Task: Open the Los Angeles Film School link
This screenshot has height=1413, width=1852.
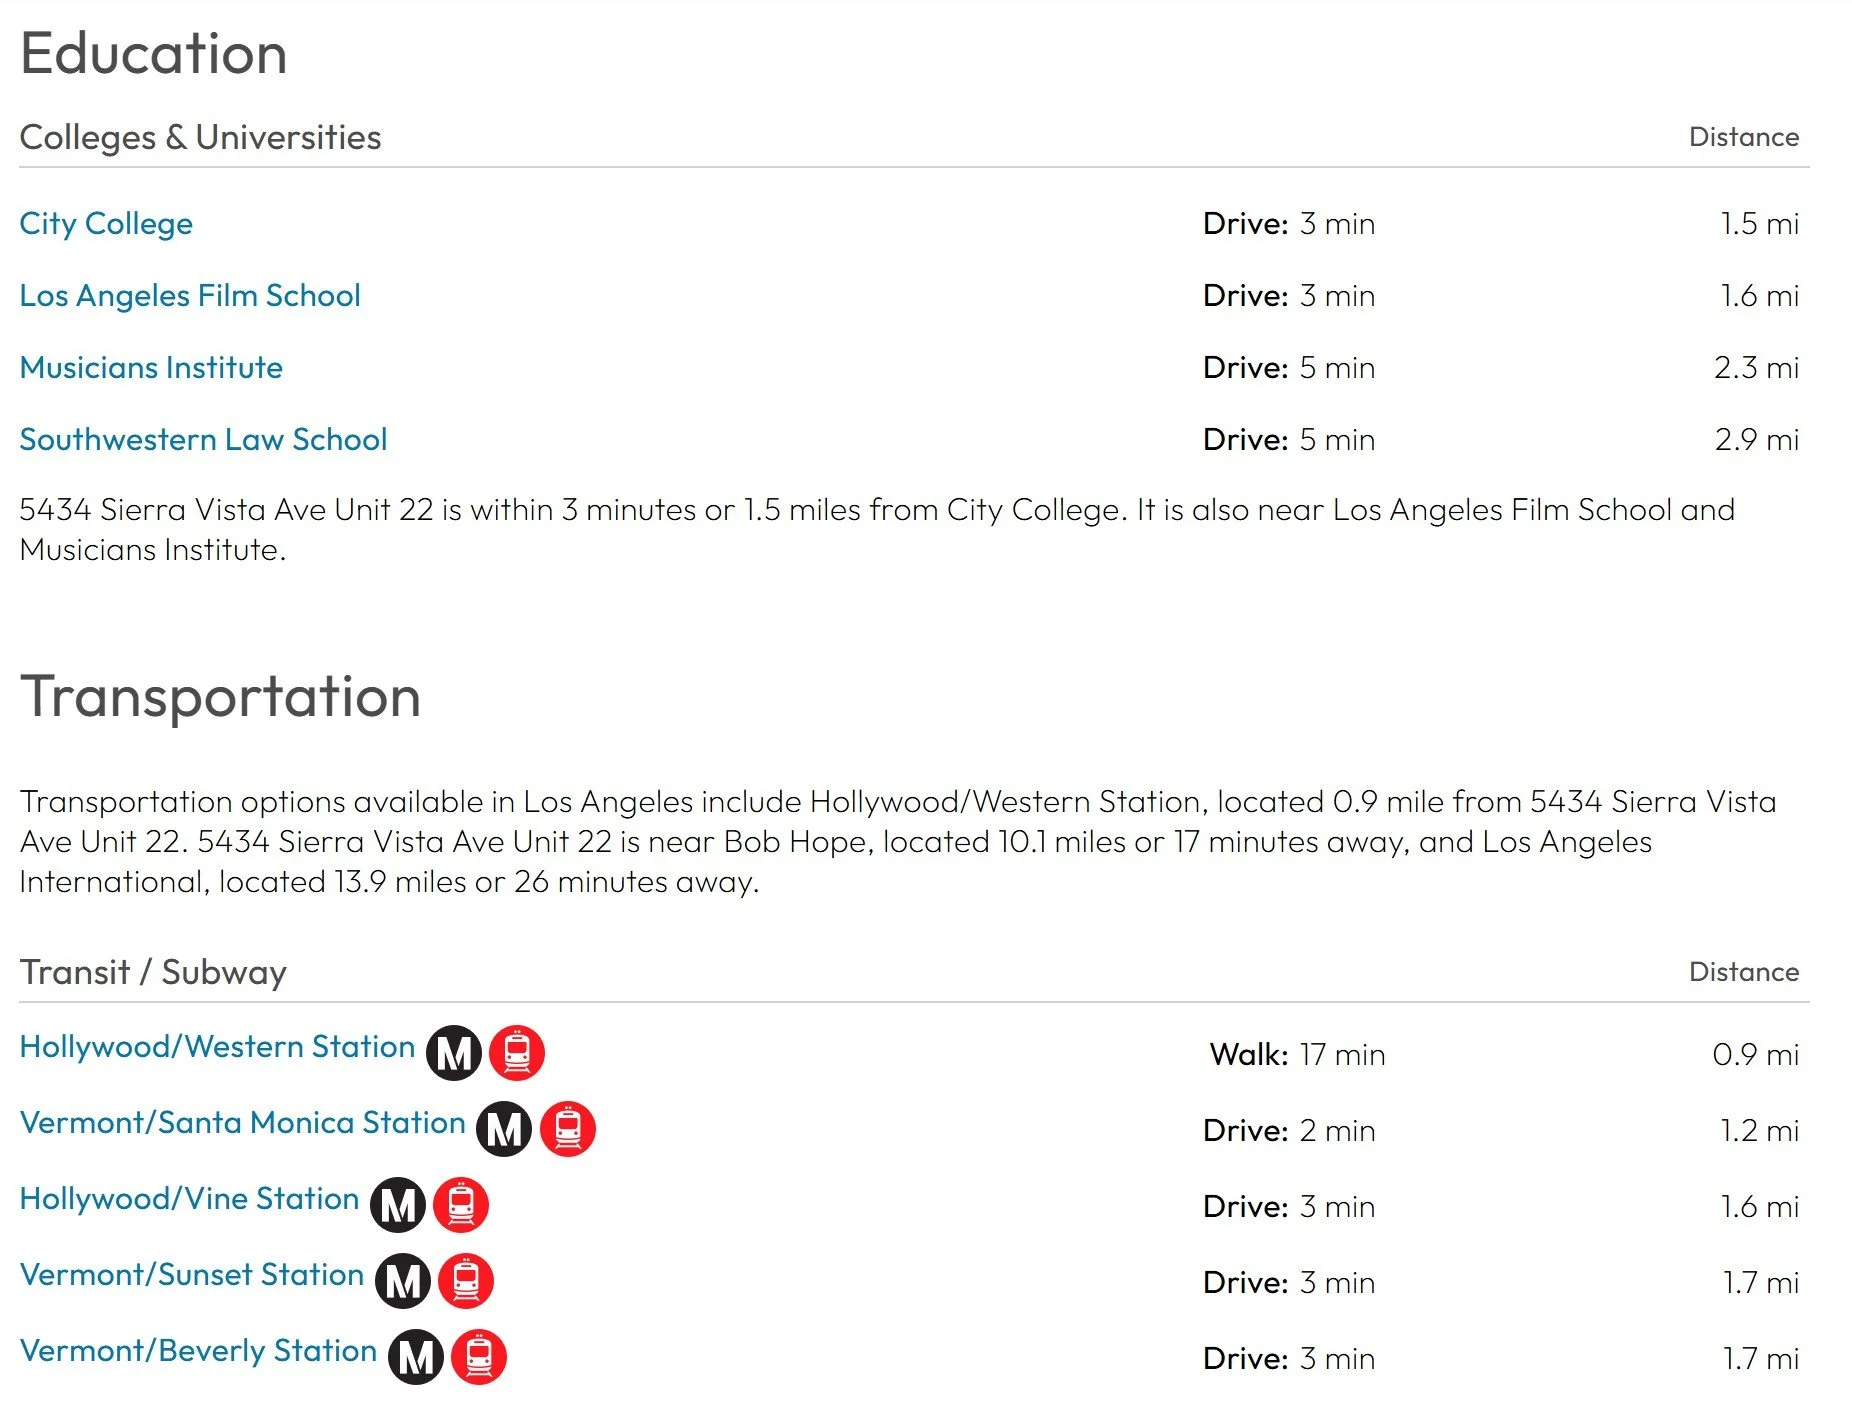Action: point(190,295)
